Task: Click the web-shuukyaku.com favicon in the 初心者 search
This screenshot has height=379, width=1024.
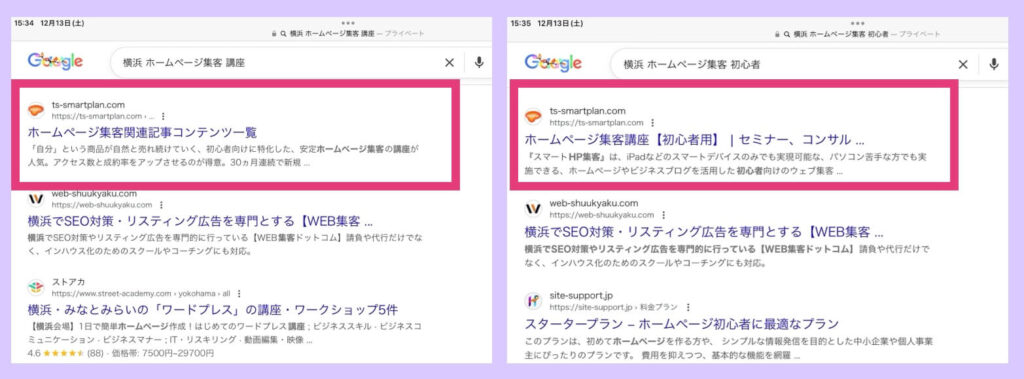Action: click(534, 208)
